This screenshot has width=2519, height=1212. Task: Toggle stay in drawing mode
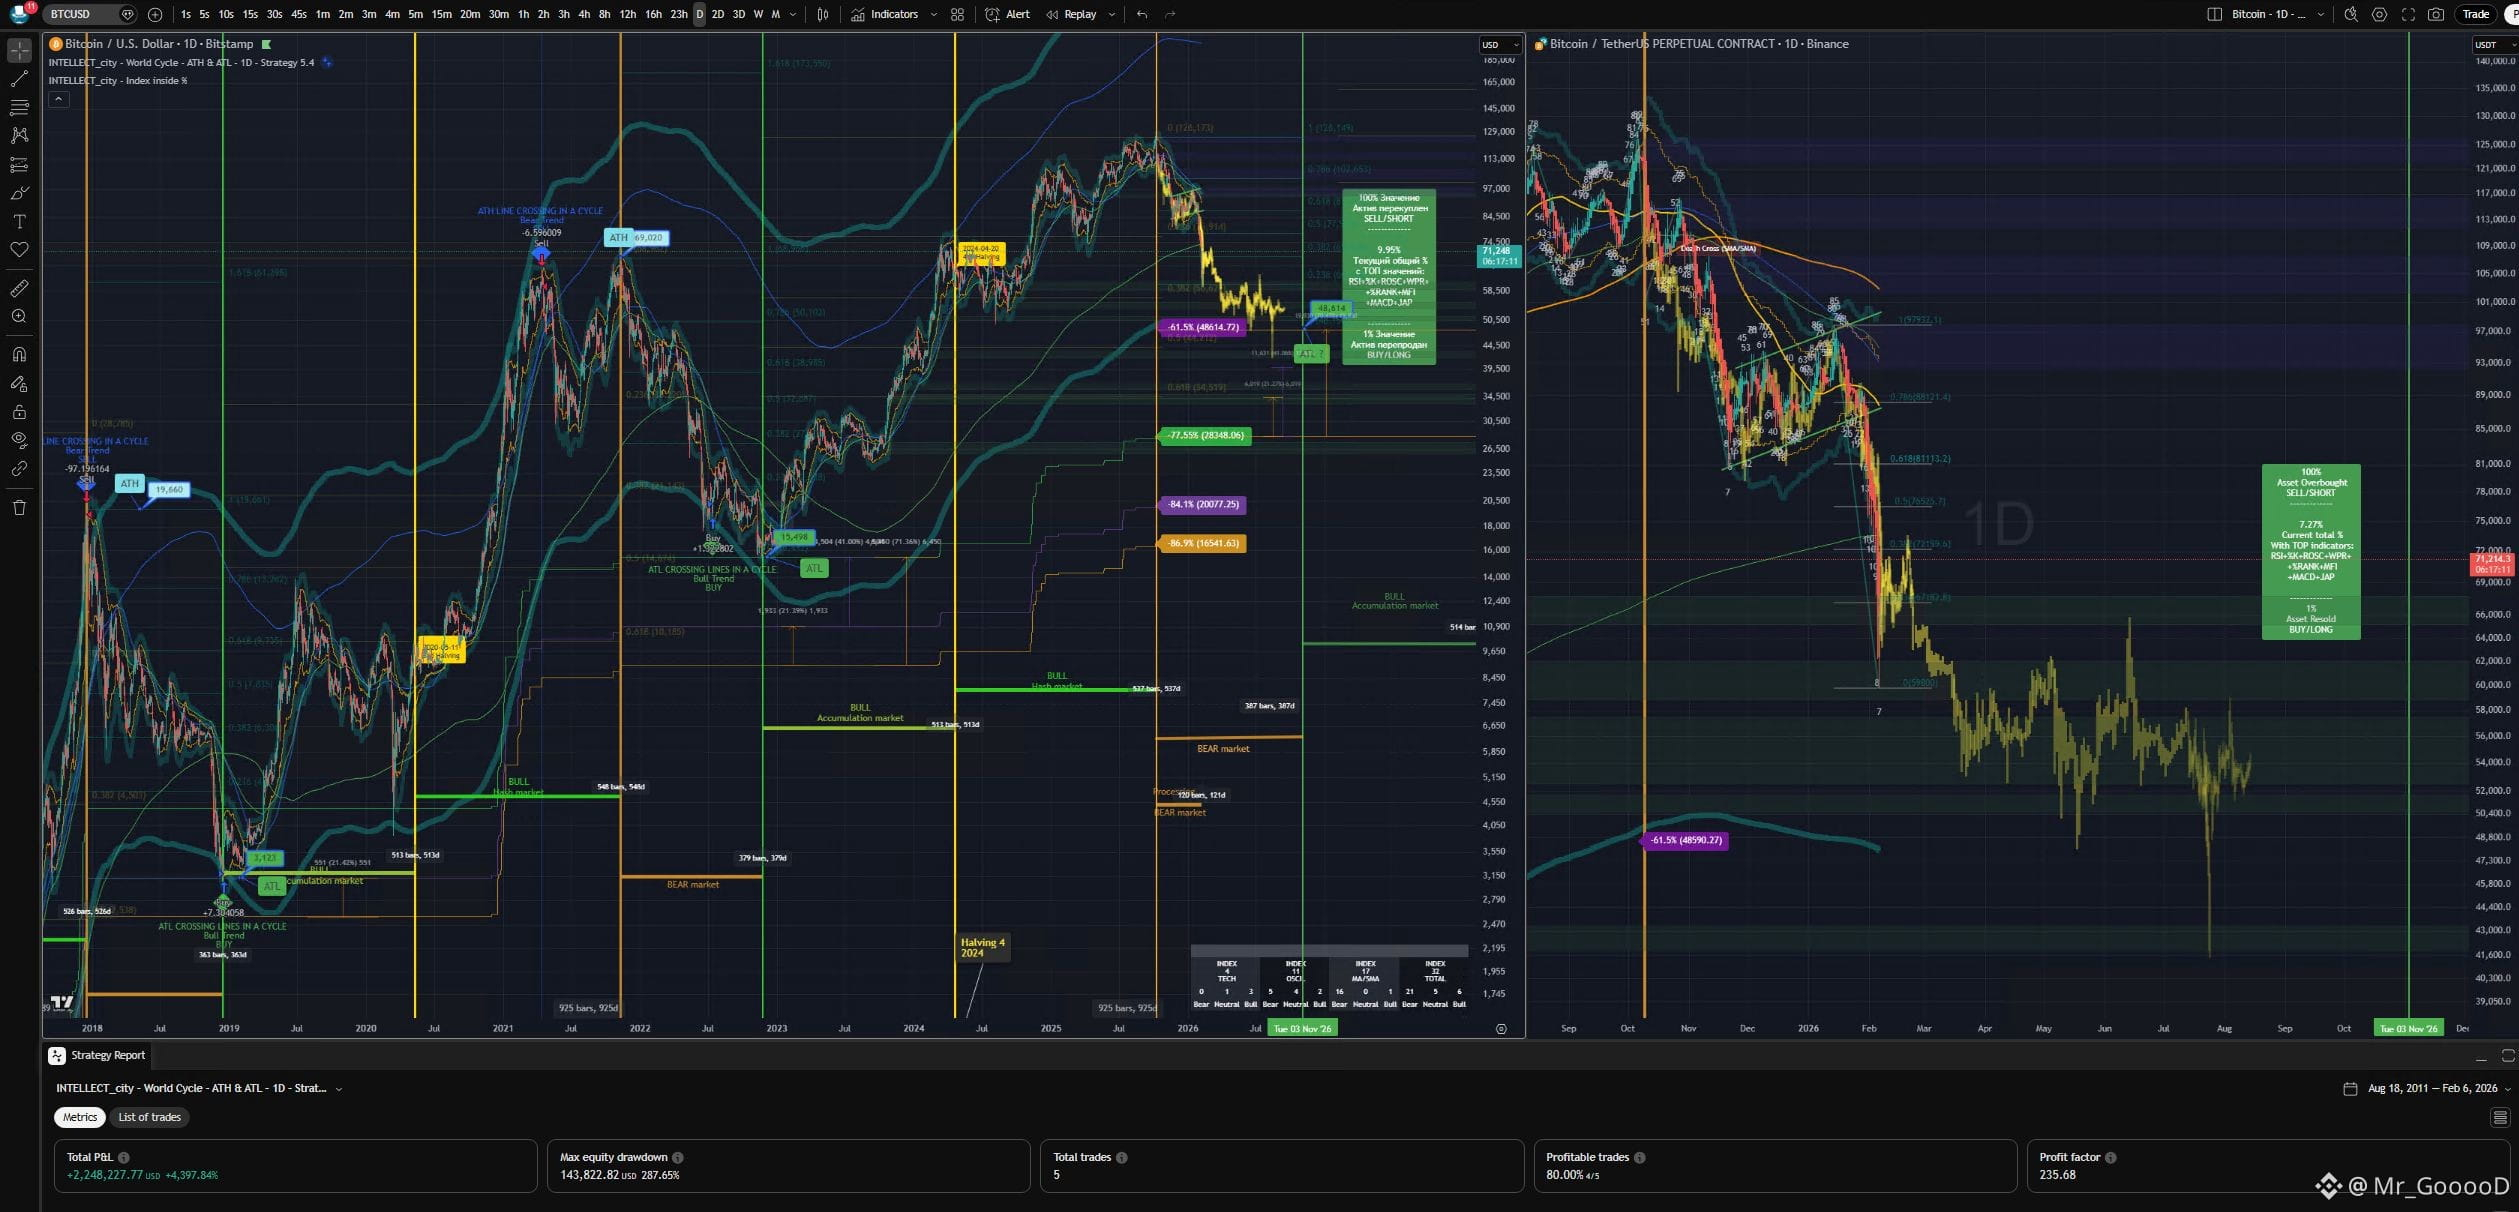pyautogui.click(x=19, y=383)
